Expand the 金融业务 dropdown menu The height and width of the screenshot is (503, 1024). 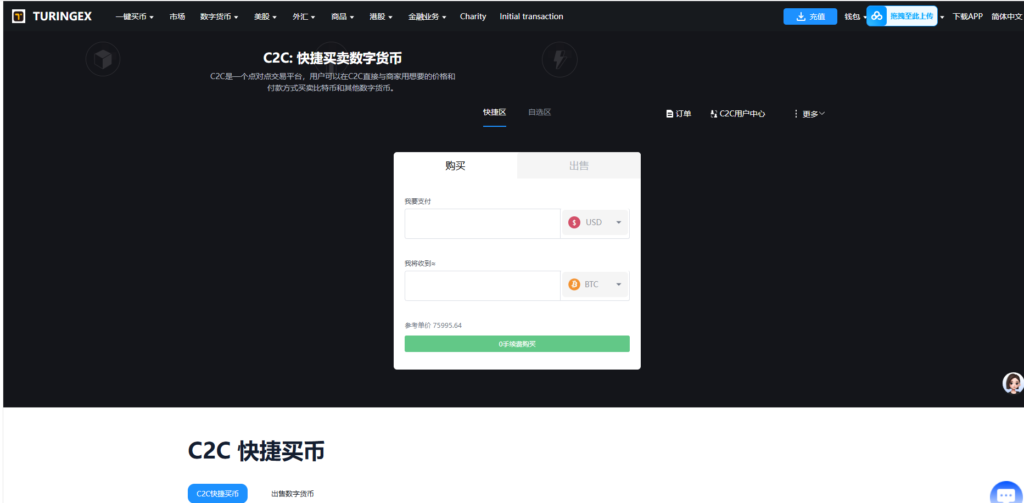coord(427,16)
